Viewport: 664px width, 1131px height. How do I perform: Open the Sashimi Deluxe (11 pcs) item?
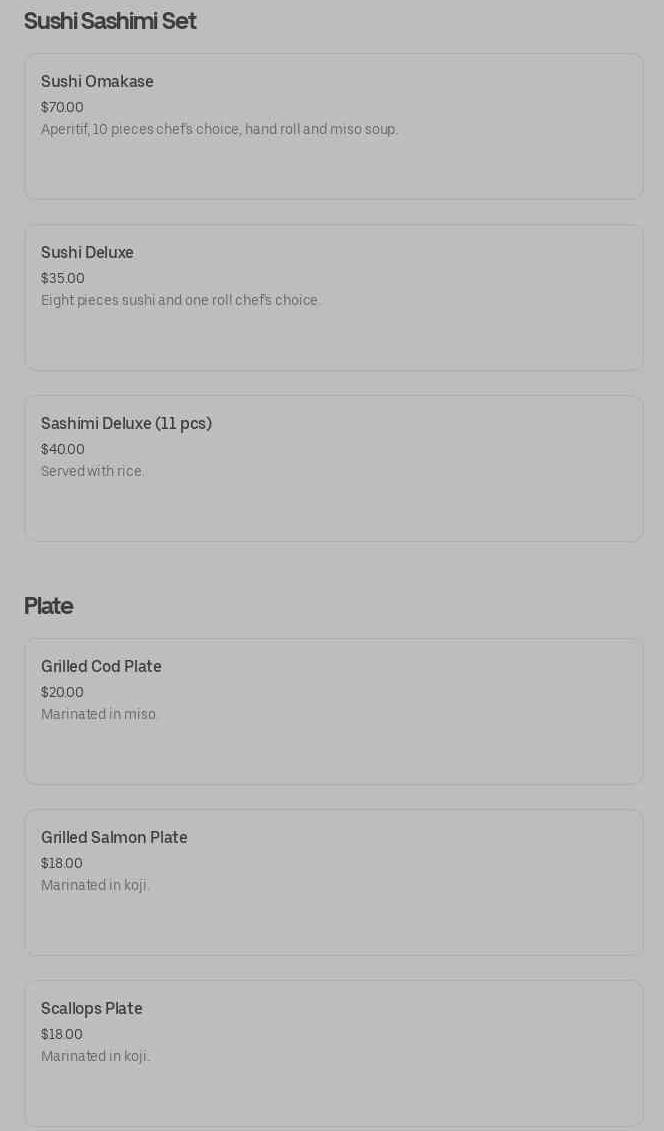[x=126, y=424]
